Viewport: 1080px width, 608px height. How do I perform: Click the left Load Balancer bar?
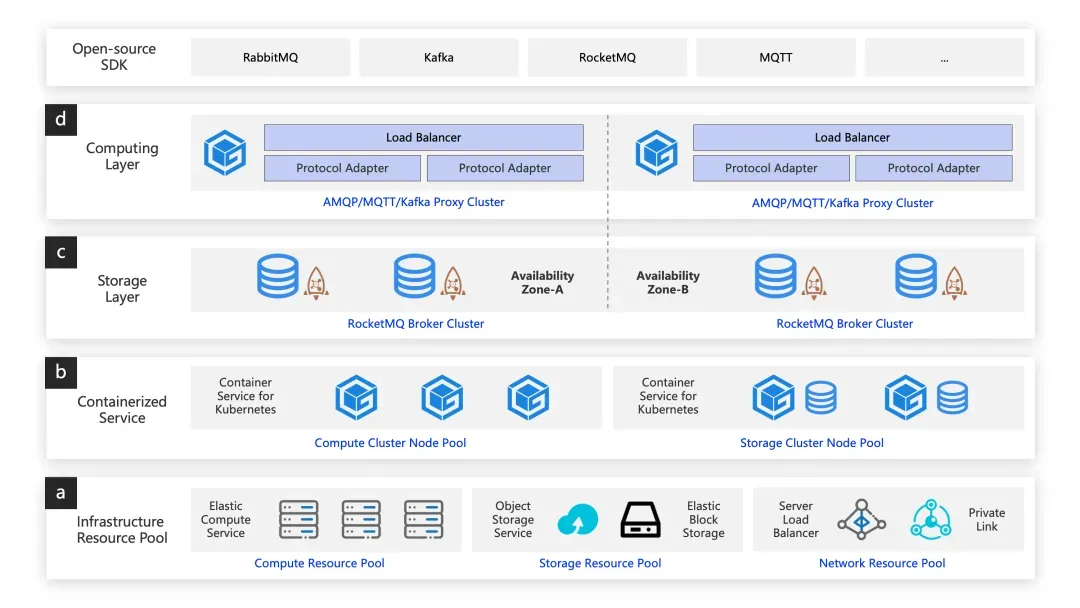tap(424, 138)
